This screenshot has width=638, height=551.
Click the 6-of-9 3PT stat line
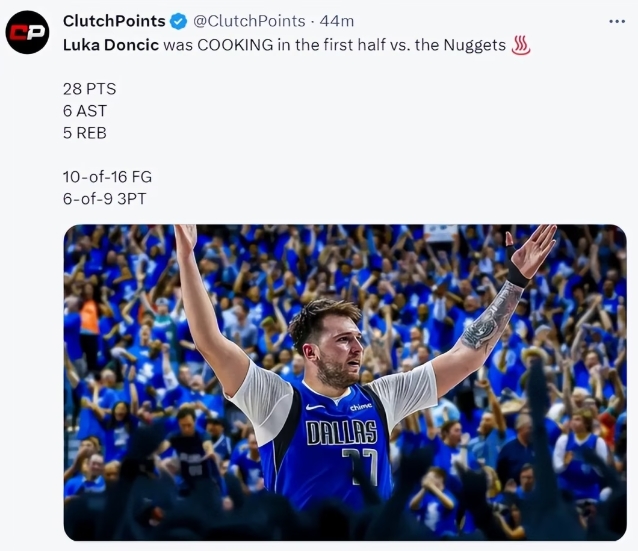[104, 199]
